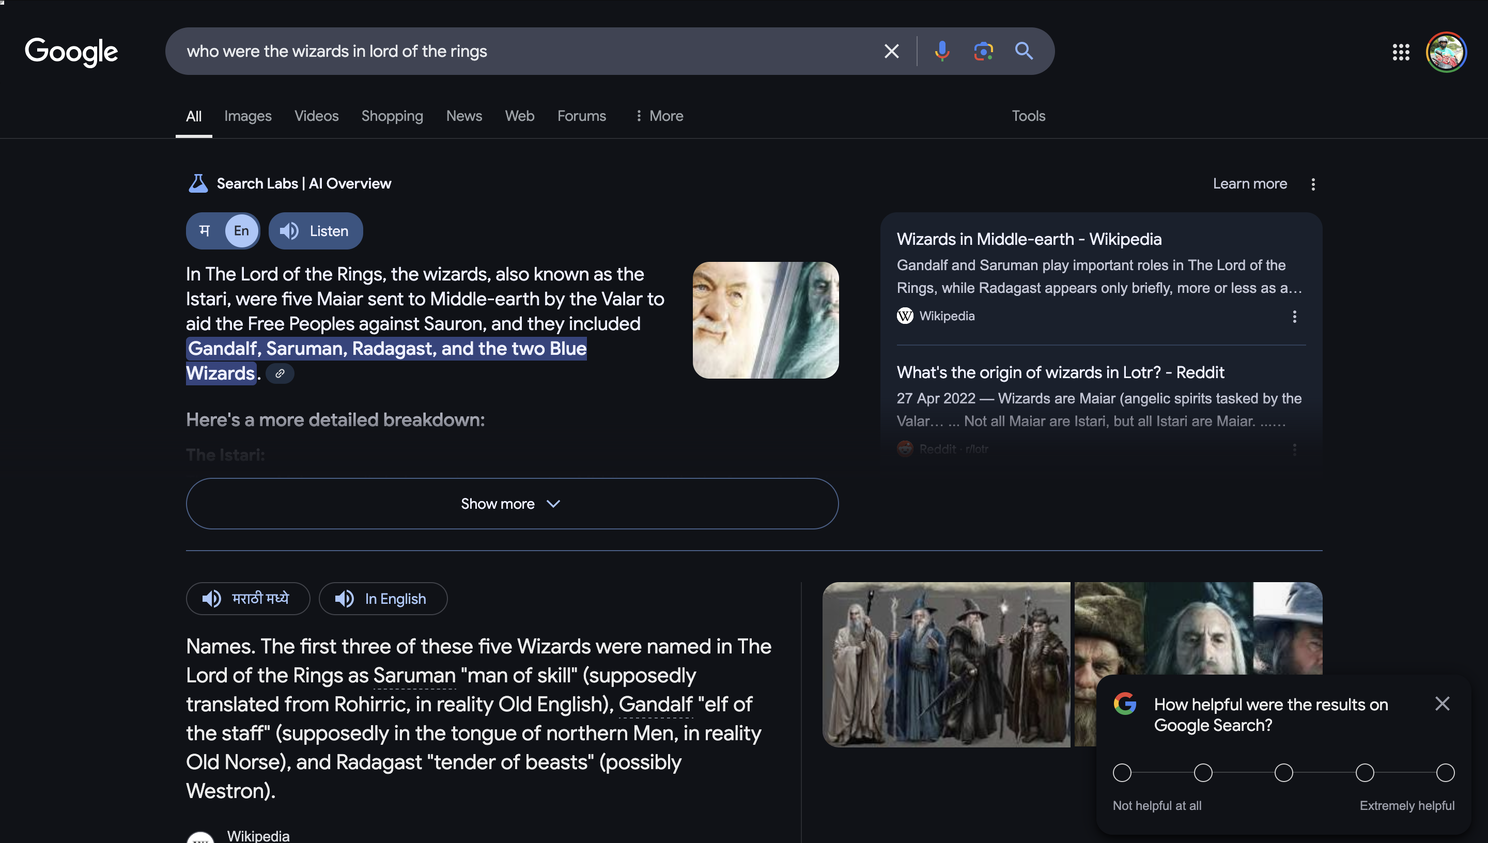Click the Google logo
This screenshot has width=1488, height=843.
pos(71,51)
